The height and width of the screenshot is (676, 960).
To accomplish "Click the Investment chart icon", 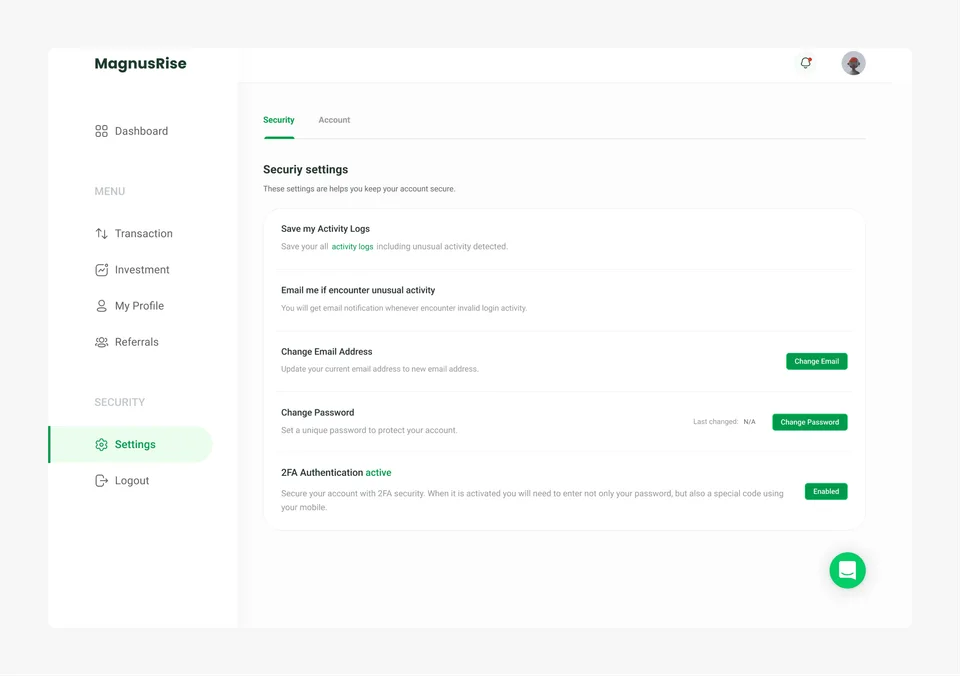I will (x=101, y=269).
